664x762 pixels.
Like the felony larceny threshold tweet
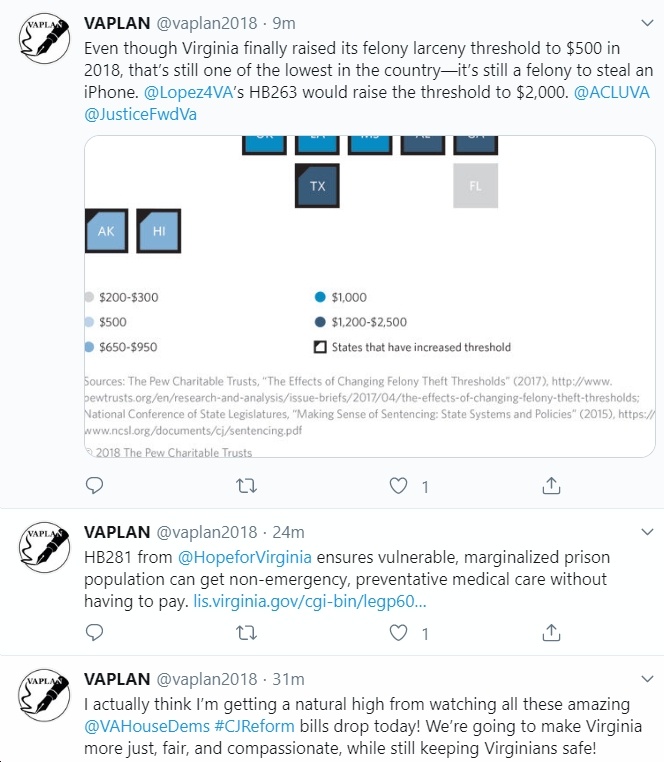tap(398, 485)
